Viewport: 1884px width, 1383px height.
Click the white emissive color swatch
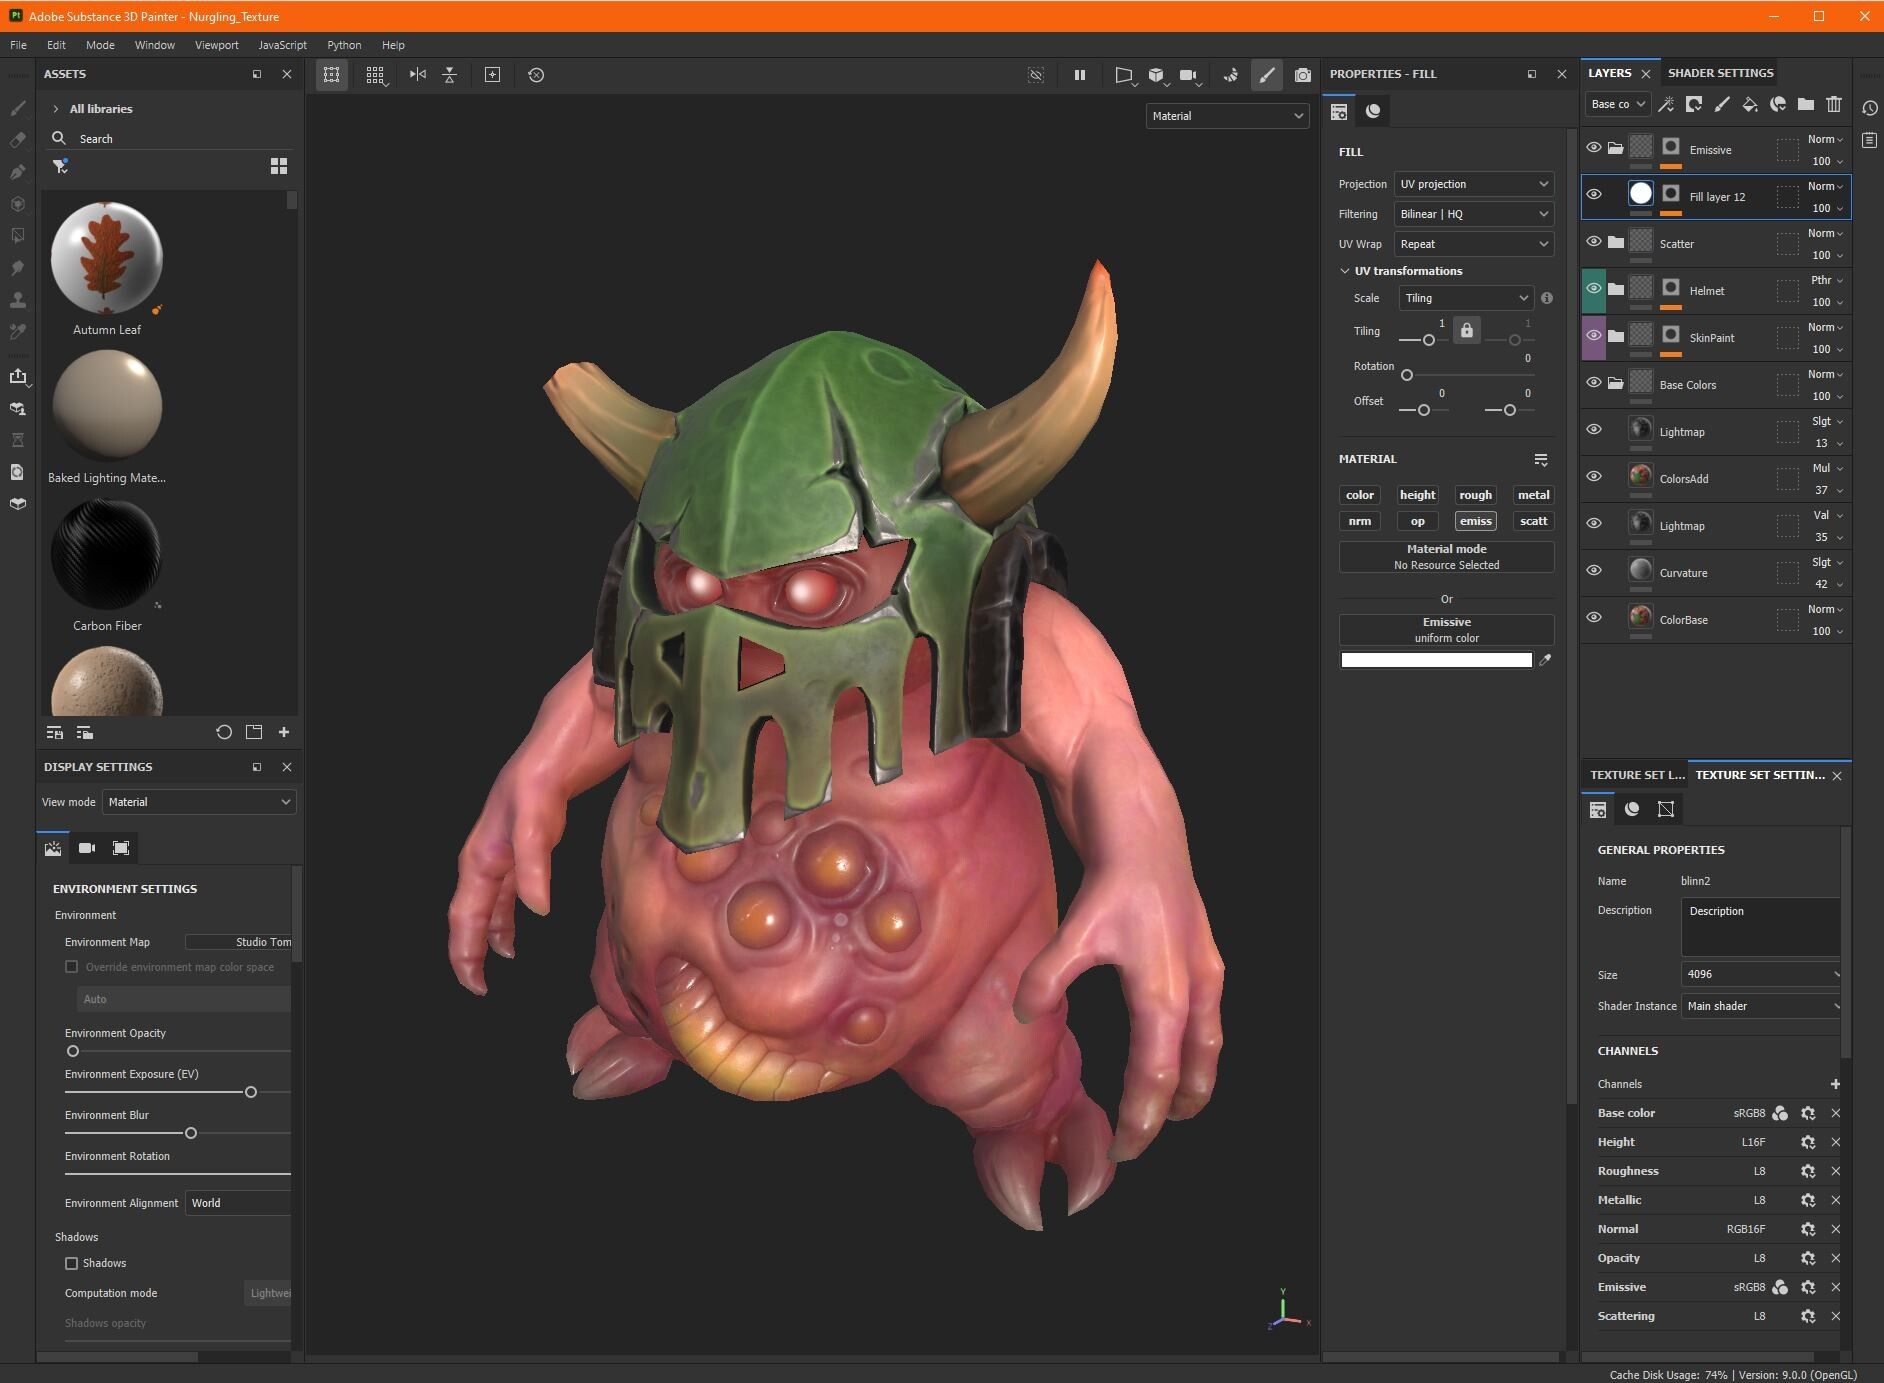click(1436, 660)
